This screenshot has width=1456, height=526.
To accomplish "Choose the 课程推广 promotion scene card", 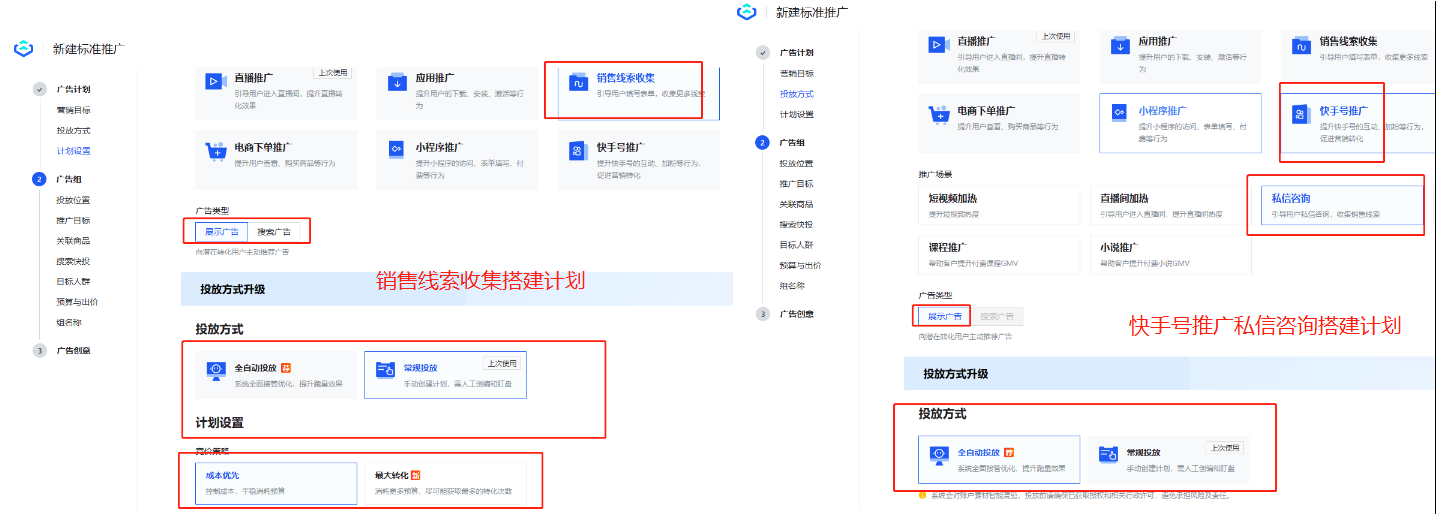I will tap(1000, 254).
